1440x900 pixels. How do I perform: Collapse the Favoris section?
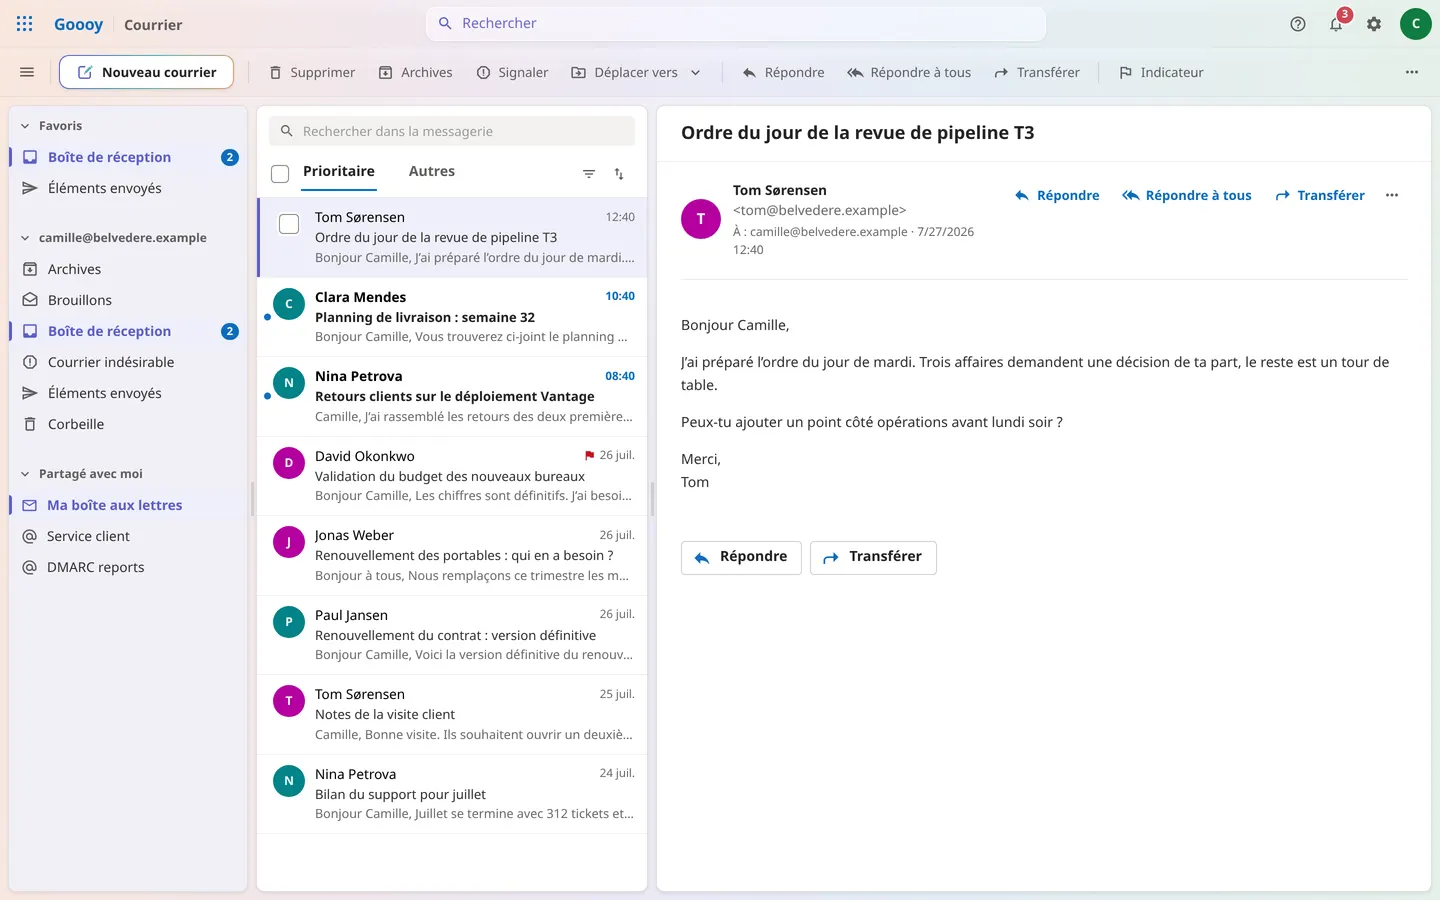click(x=25, y=126)
